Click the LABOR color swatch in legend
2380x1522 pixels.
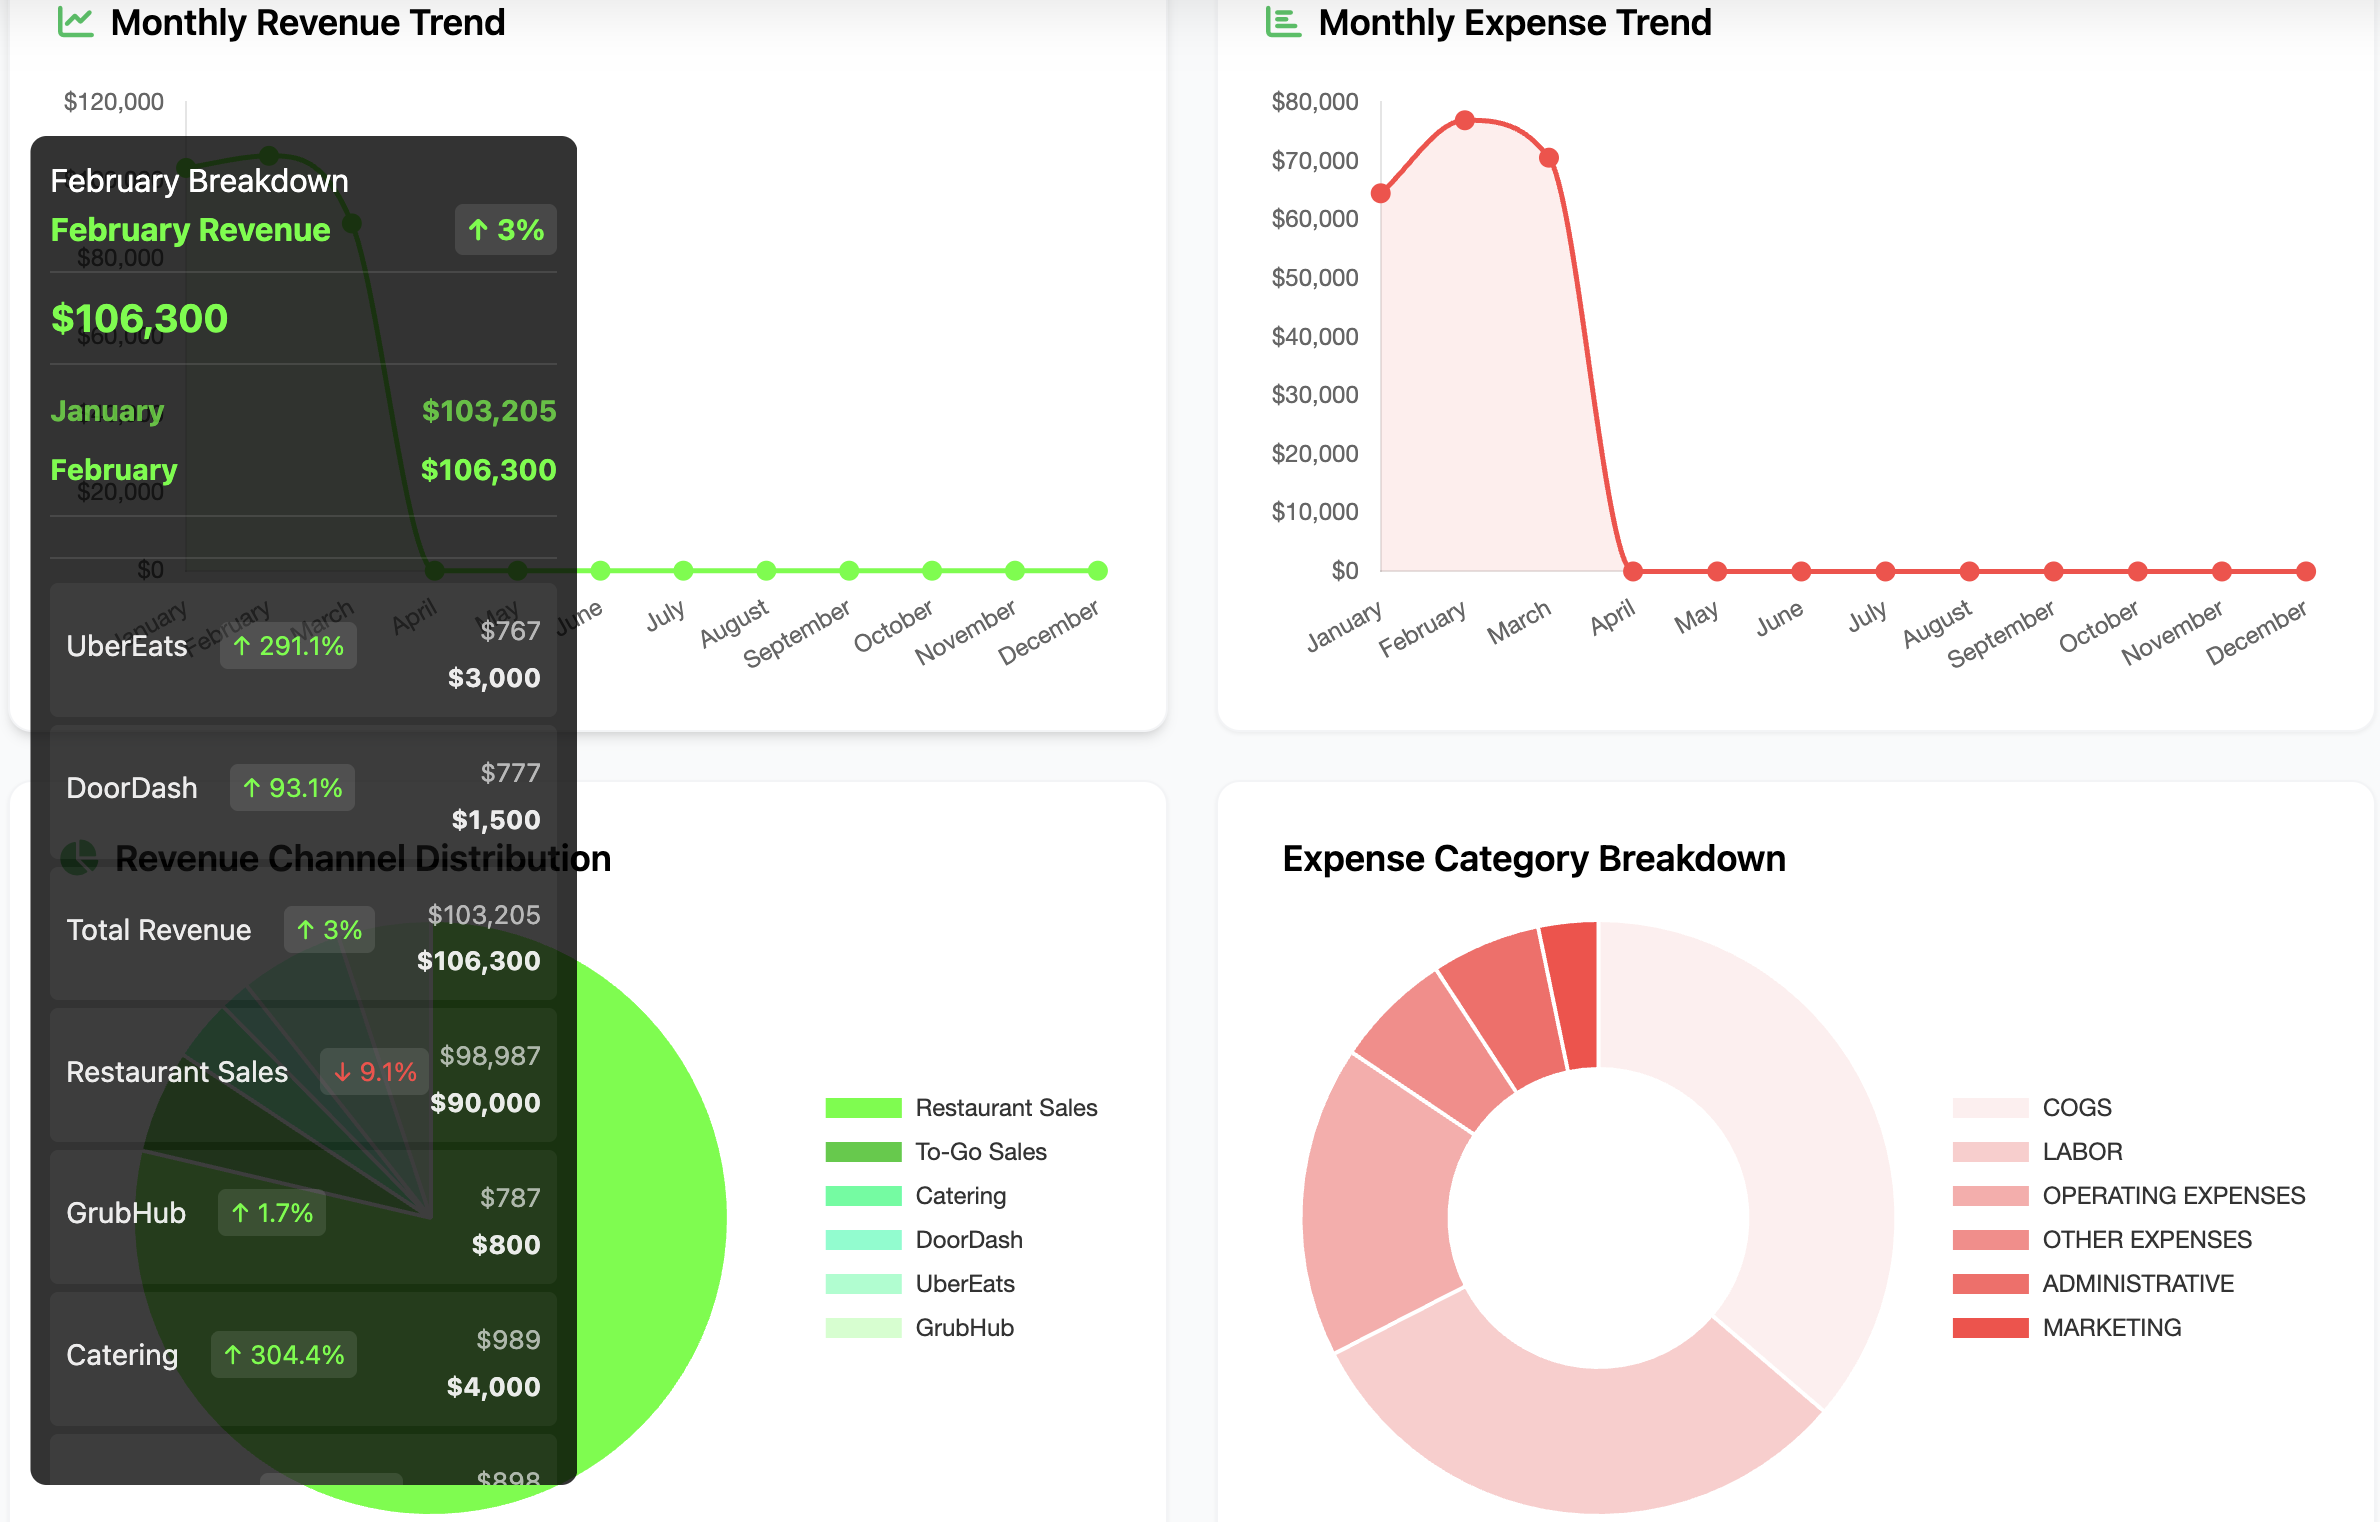(x=1990, y=1152)
